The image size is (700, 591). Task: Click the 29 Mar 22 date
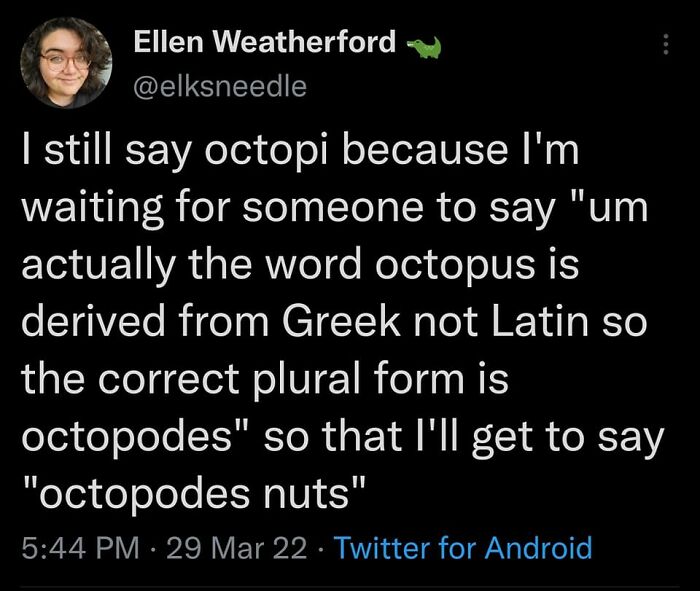pos(237,548)
